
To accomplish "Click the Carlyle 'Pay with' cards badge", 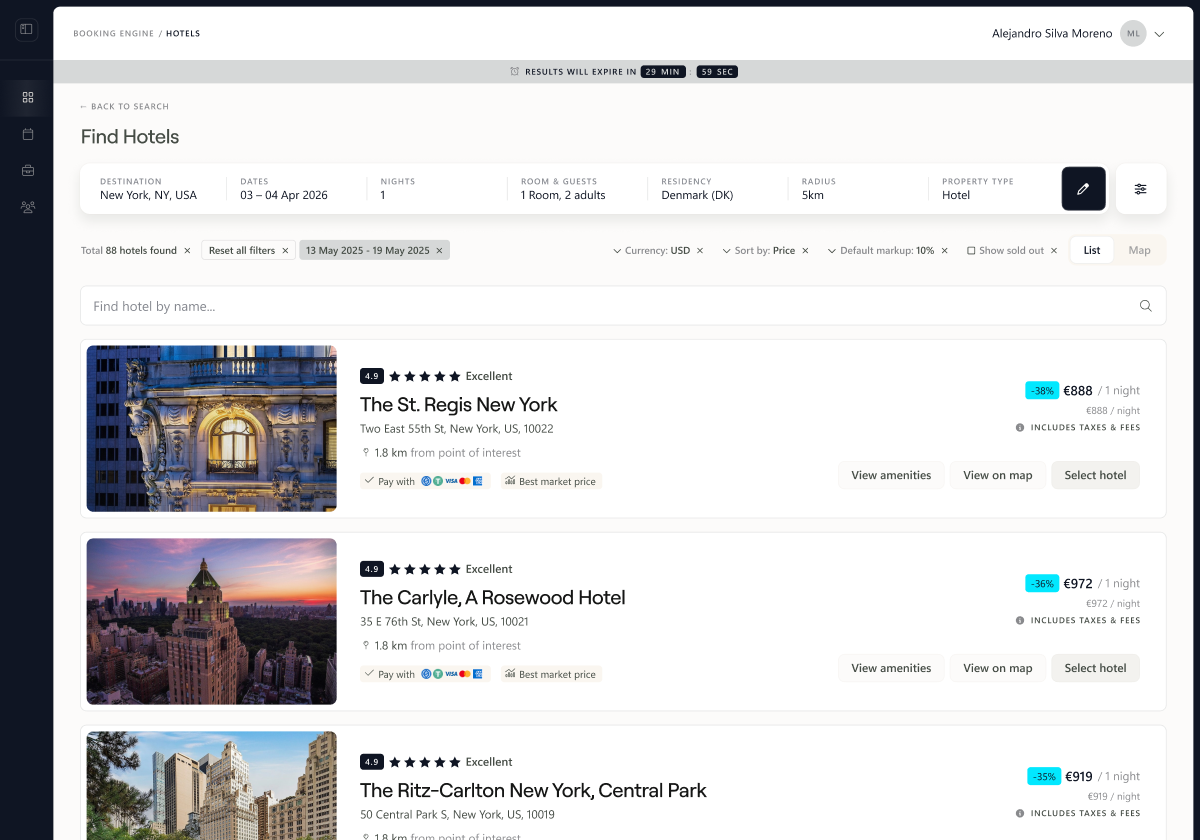I will click(425, 674).
